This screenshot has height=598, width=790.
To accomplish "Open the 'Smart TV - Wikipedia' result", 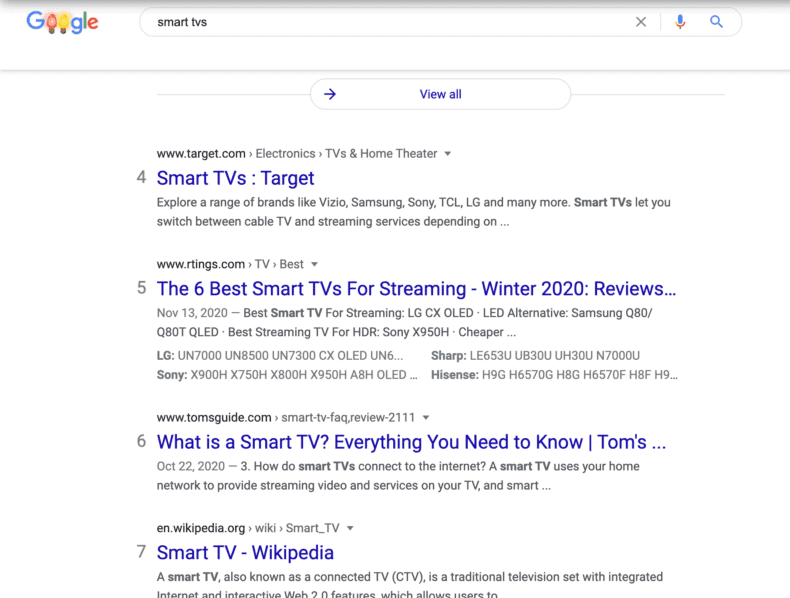I will click(245, 553).
